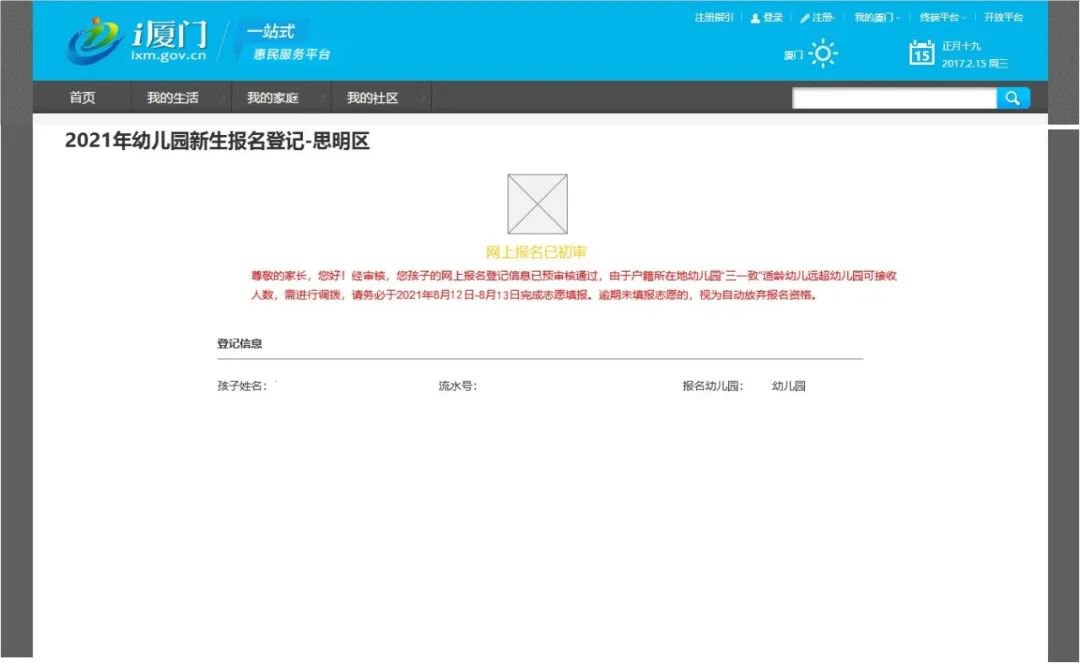Viewport: 1080px width, 663px height.
Task: Expand the arrow next to 我的生活
Action: [223, 98]
